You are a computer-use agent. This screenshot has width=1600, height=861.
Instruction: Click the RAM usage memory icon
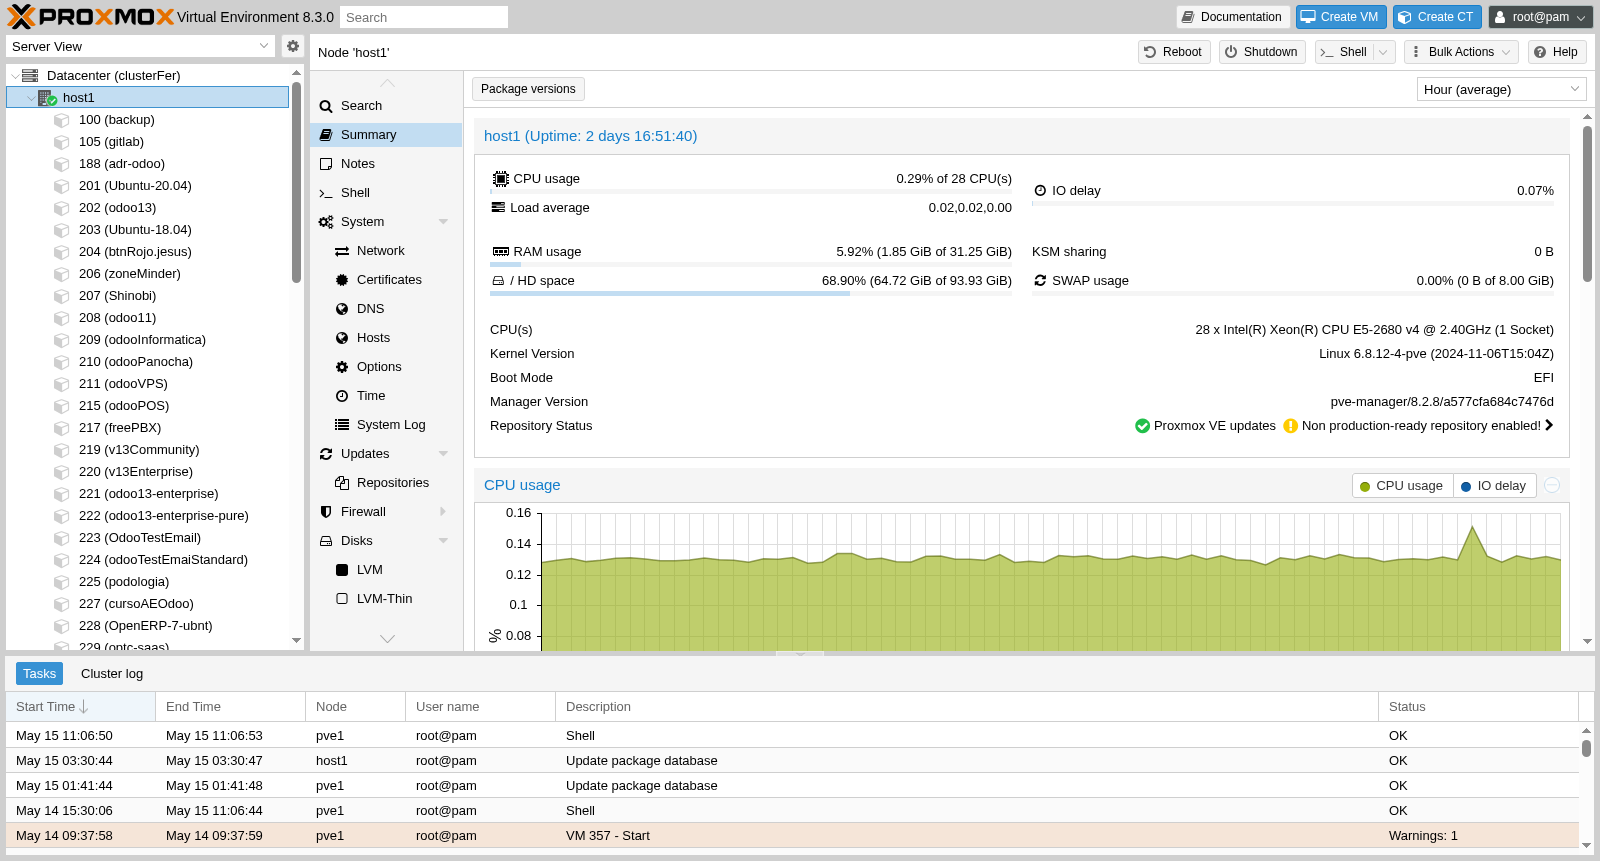coord(500,252)
